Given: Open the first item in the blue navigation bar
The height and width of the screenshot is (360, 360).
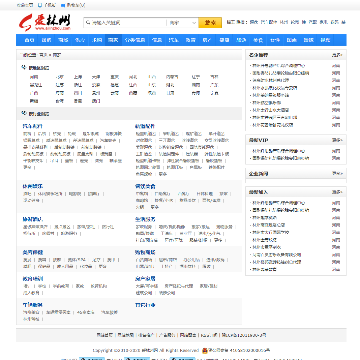Looking at the screenshot, I should click(x=29, y=40).
